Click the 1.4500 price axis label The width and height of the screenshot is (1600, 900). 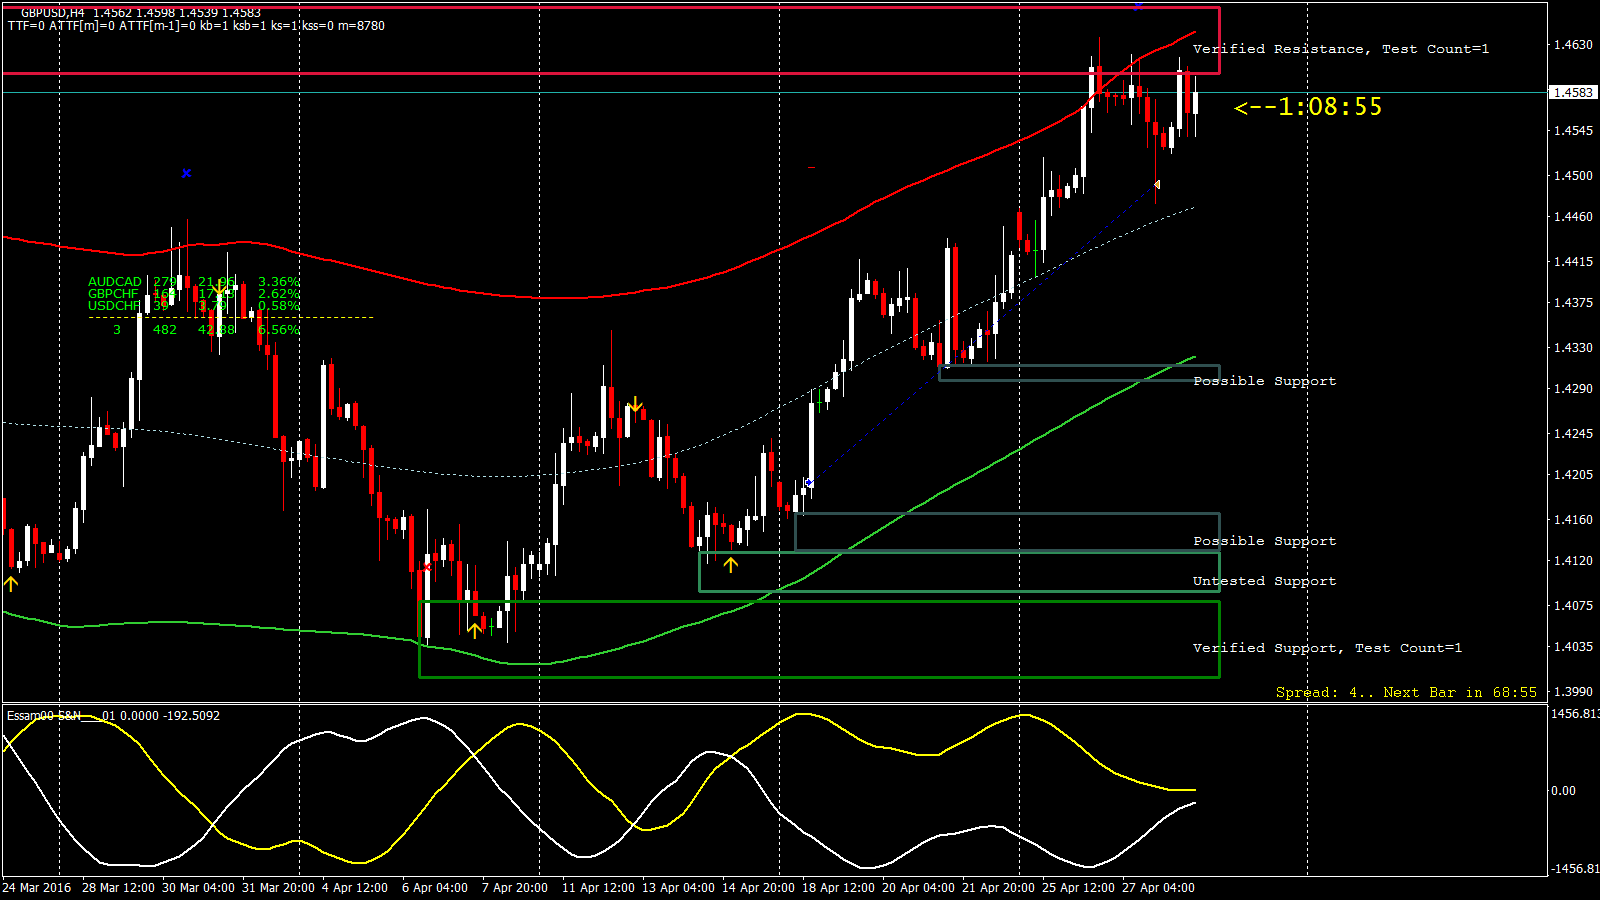click(x=1573, y=176)
